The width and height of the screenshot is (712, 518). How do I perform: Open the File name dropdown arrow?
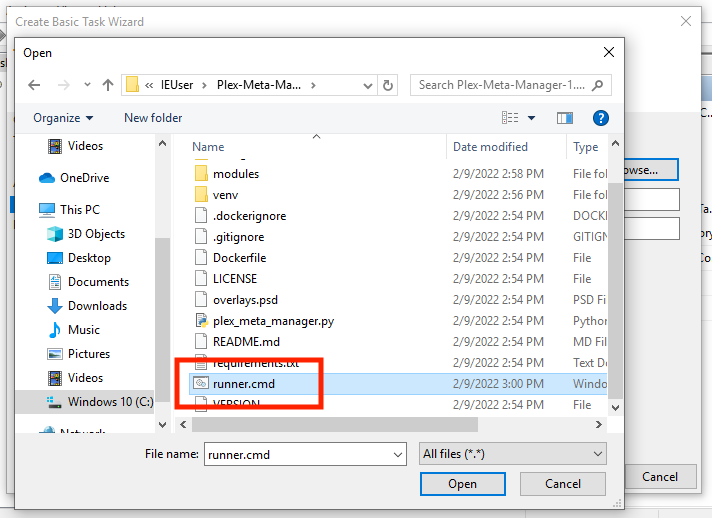click(x=398, y=454)
